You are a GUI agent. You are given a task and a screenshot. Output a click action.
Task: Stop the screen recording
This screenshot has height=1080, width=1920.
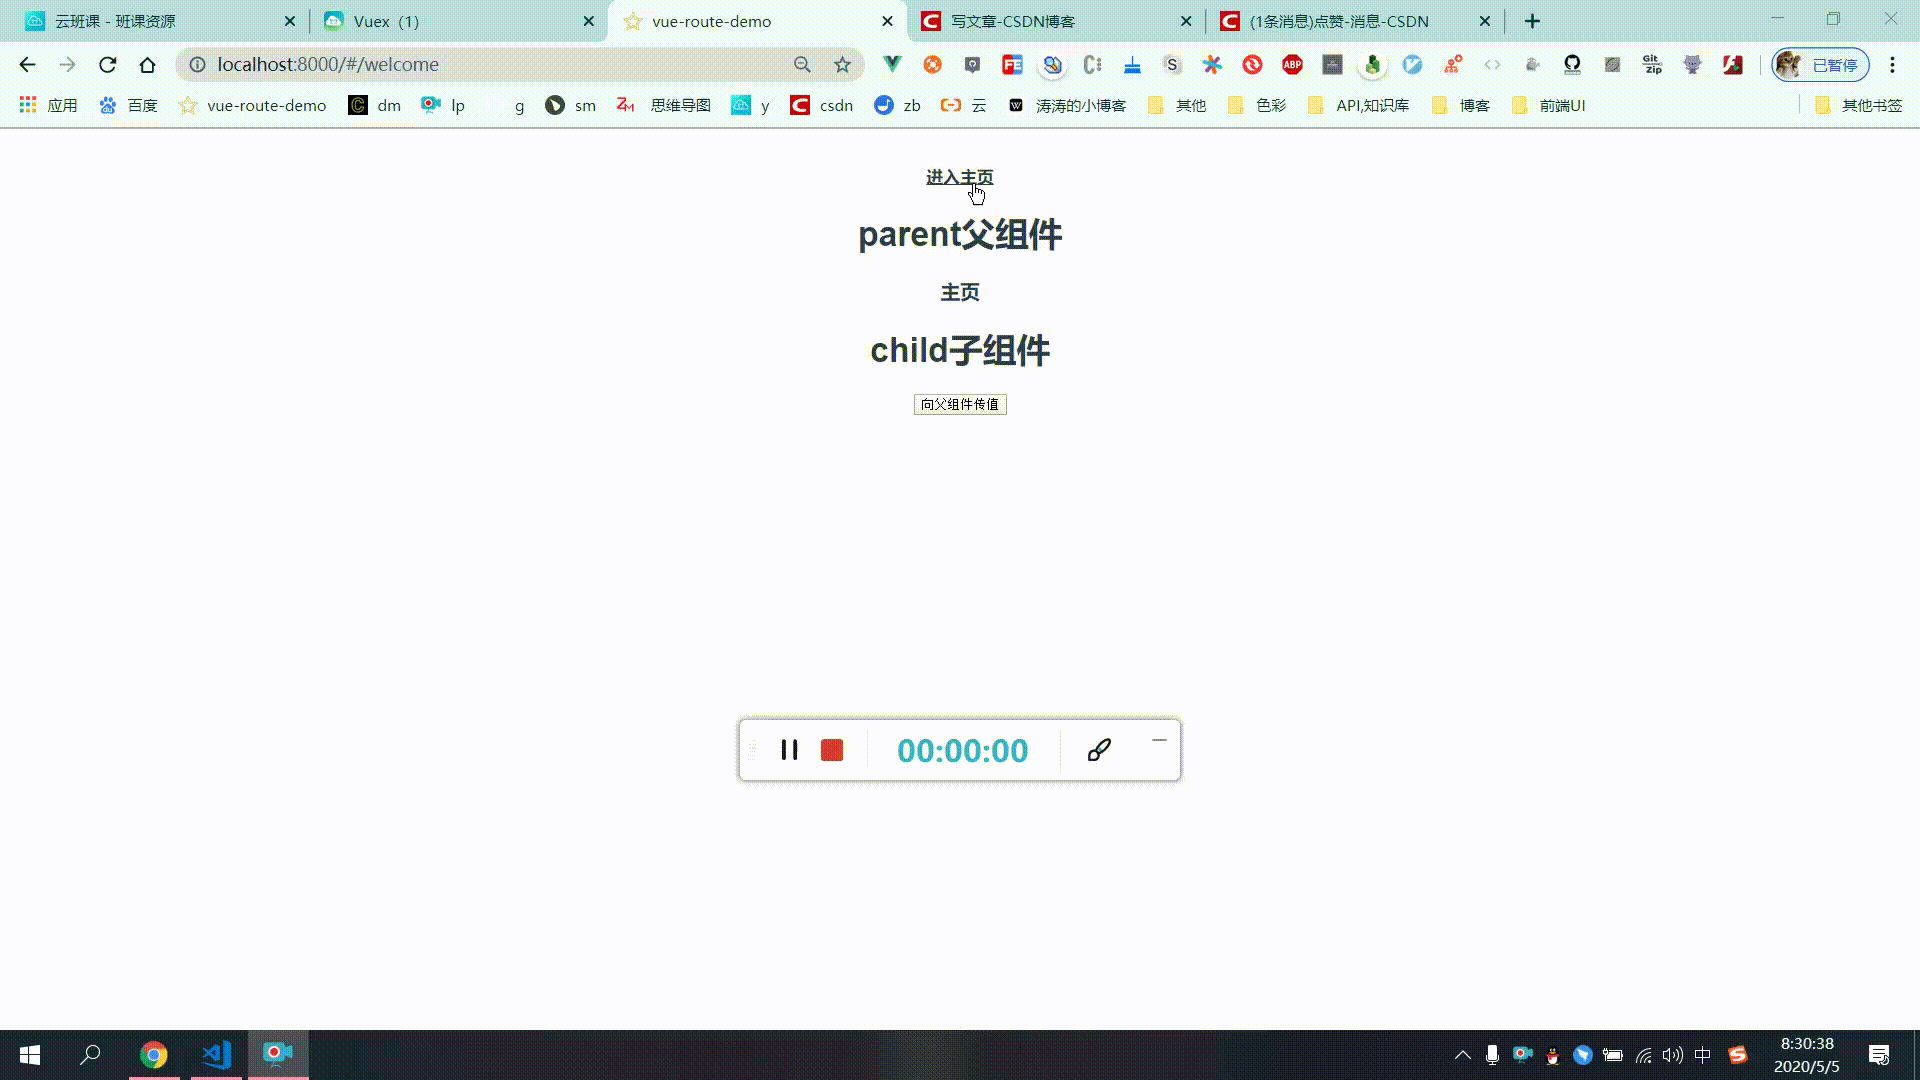click(x=832, y=750)
